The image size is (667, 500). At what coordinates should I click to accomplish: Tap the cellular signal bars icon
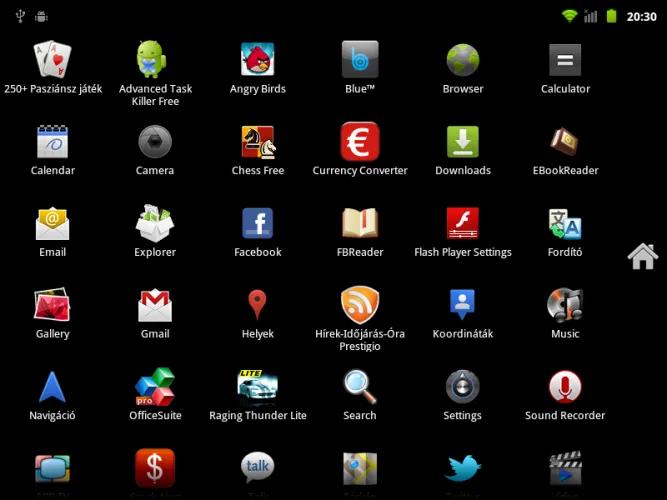[x=590, y=16]
